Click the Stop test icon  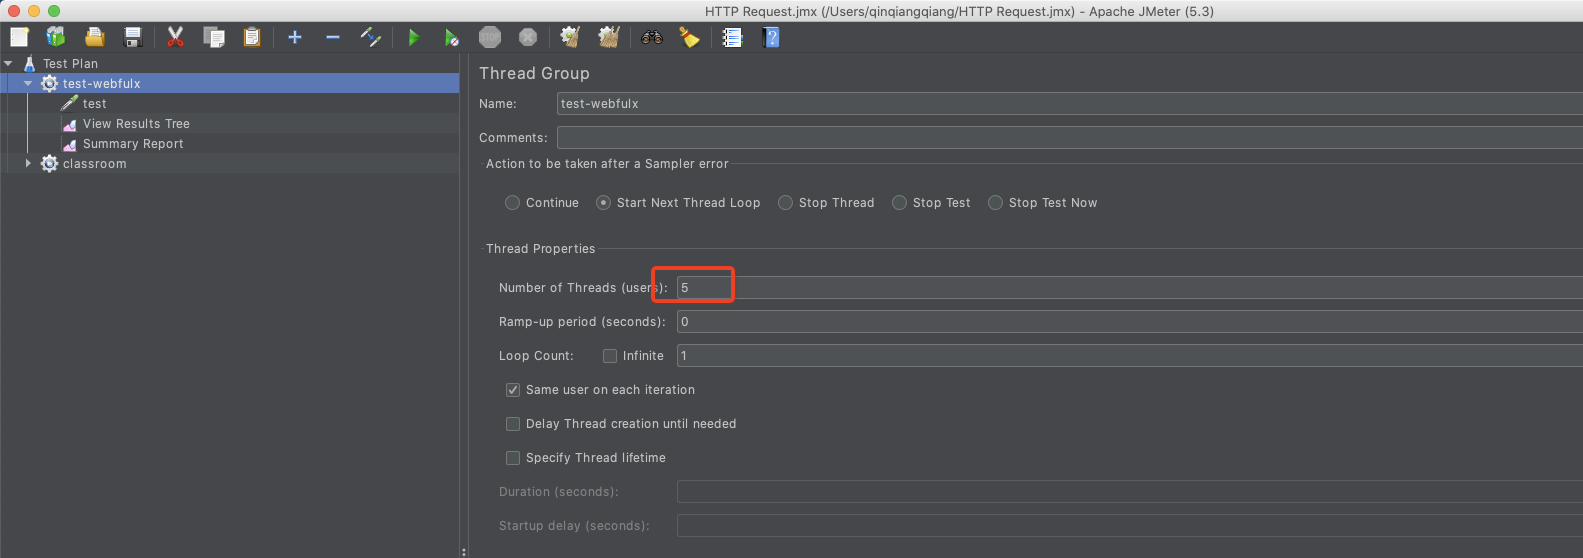490,37
